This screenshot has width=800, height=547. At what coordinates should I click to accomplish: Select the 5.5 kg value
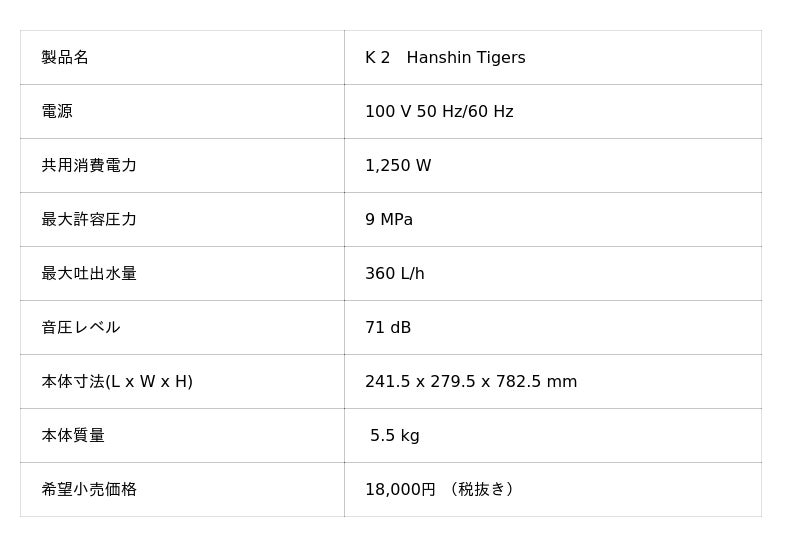click(x=395, y=436)
